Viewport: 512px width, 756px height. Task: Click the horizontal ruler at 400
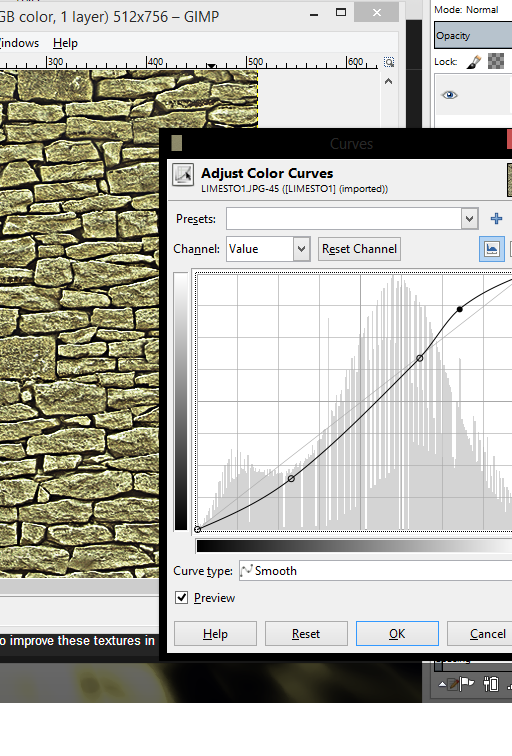(x=156, y=62)
